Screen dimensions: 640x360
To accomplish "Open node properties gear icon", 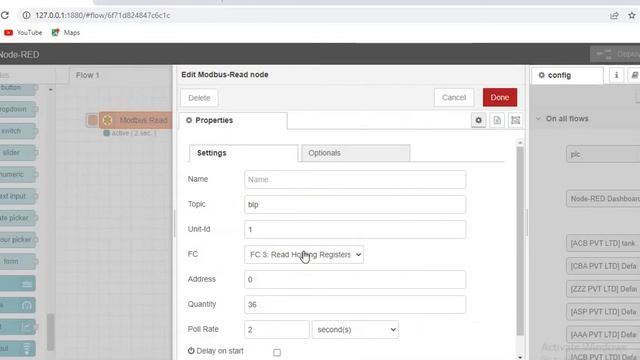I will click(478, 120).
